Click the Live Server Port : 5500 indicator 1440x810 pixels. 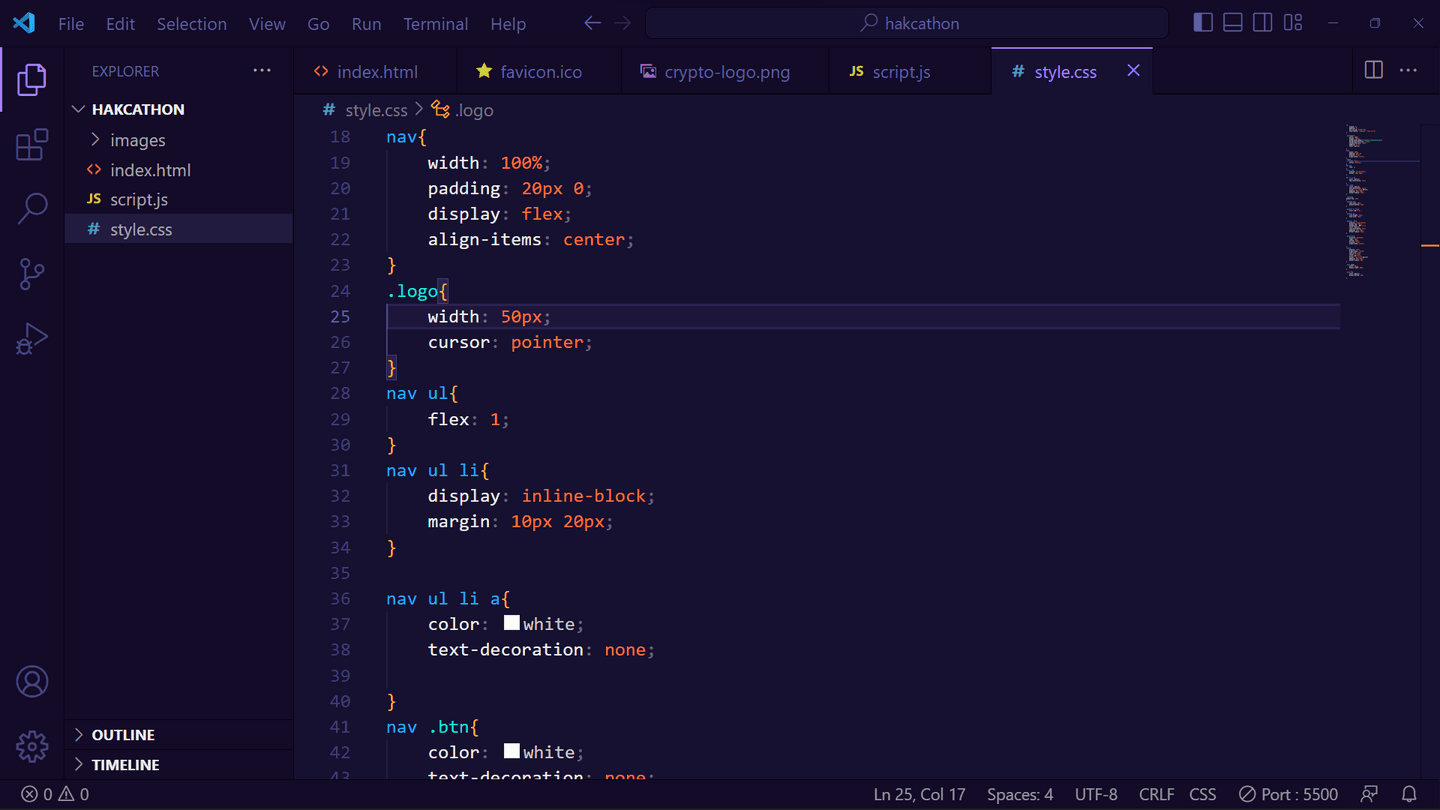tap(1288, 794)
